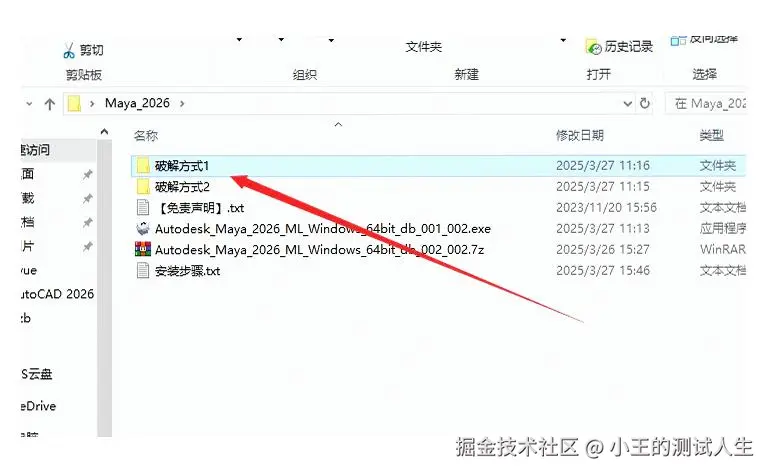The image size is (768, 473).
Task: Open recent locations dropdown beside up arrow
Action: (29, 104)
